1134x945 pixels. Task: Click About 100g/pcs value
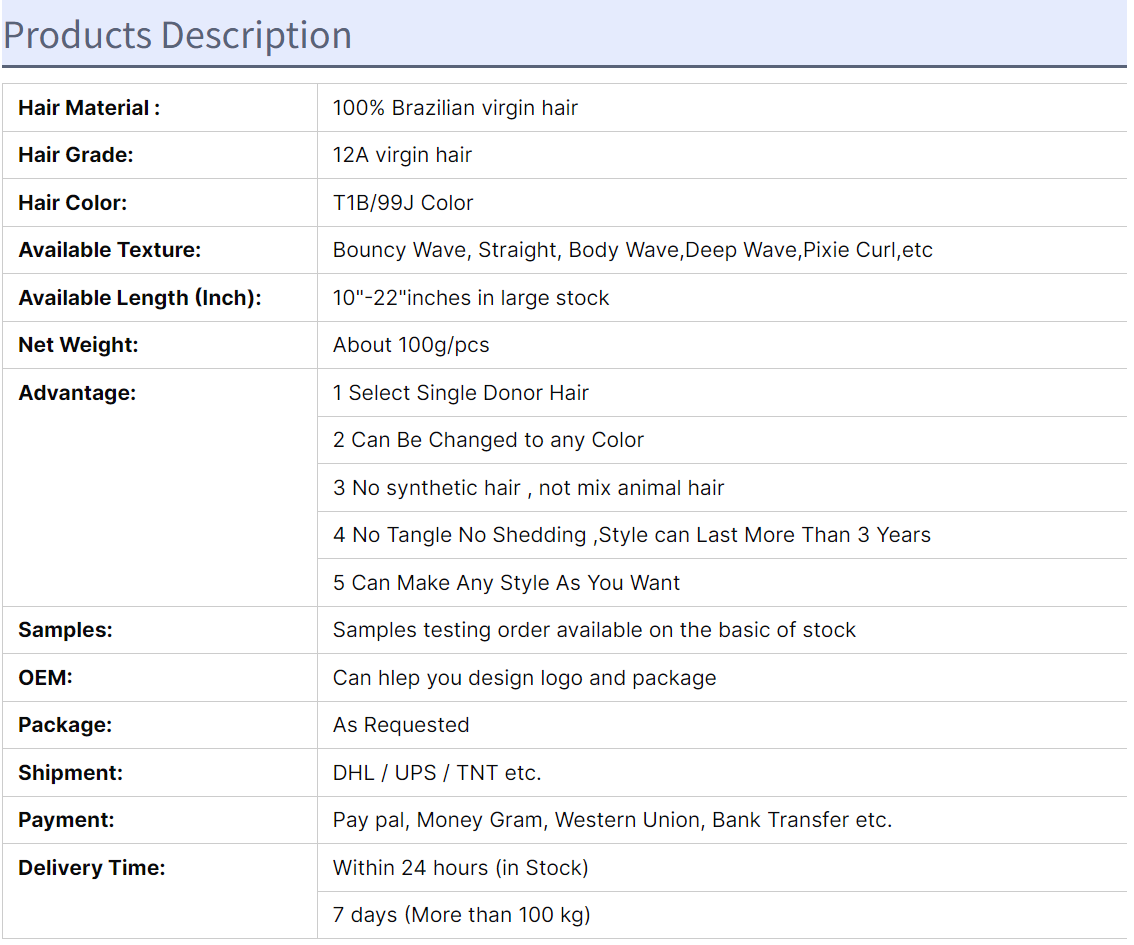coord(411,345)
